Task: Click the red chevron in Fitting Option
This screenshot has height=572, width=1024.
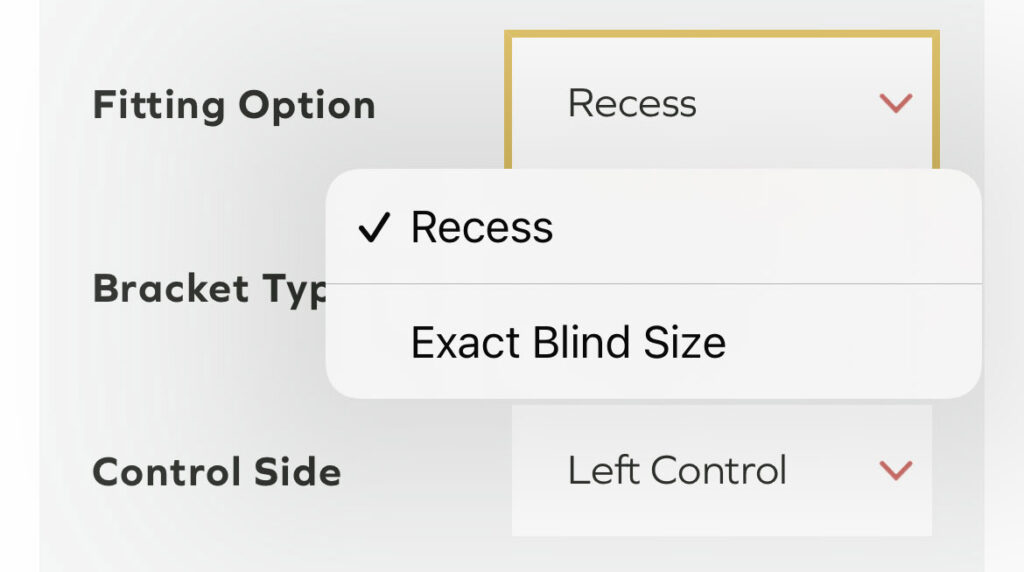Action: tap(895, 103)
